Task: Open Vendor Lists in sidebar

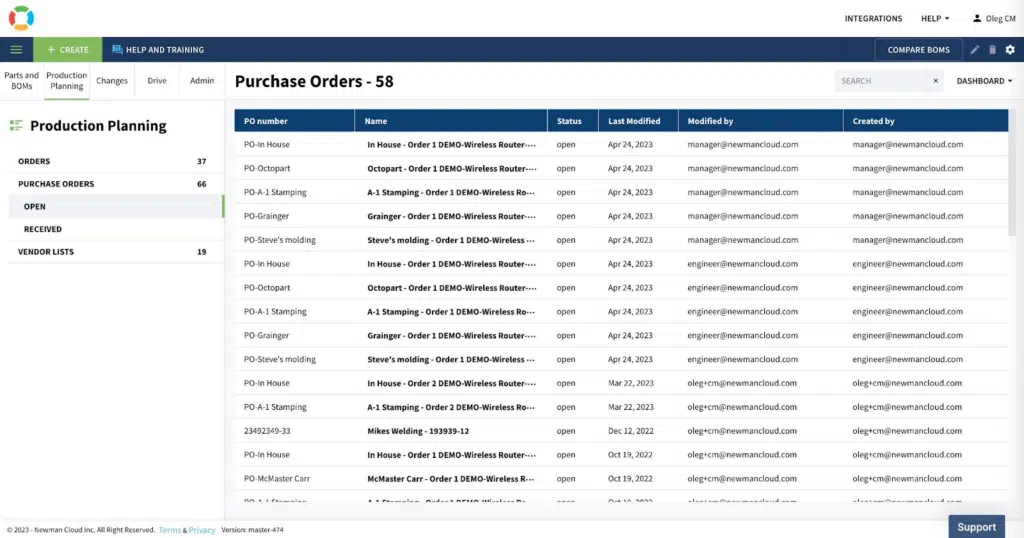Action: 116,252
